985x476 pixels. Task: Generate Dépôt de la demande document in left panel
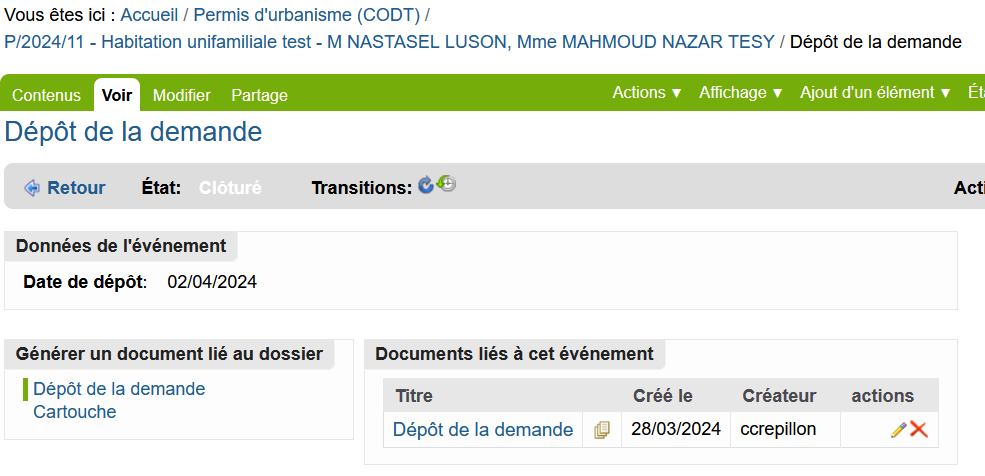[x=119, y=389]
